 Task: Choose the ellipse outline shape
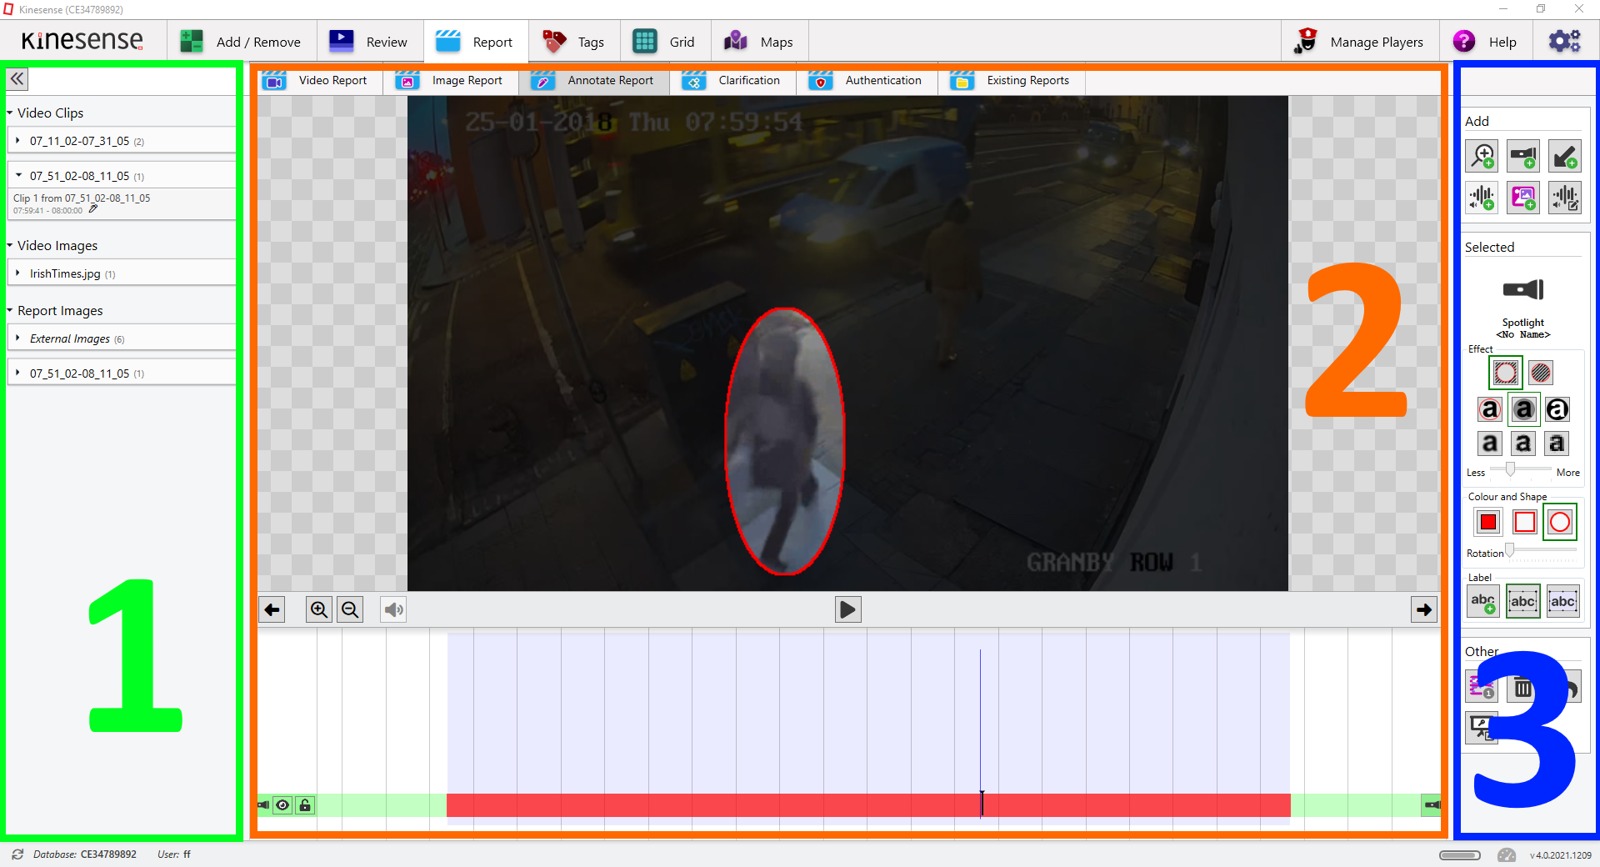coord(1559,522)
